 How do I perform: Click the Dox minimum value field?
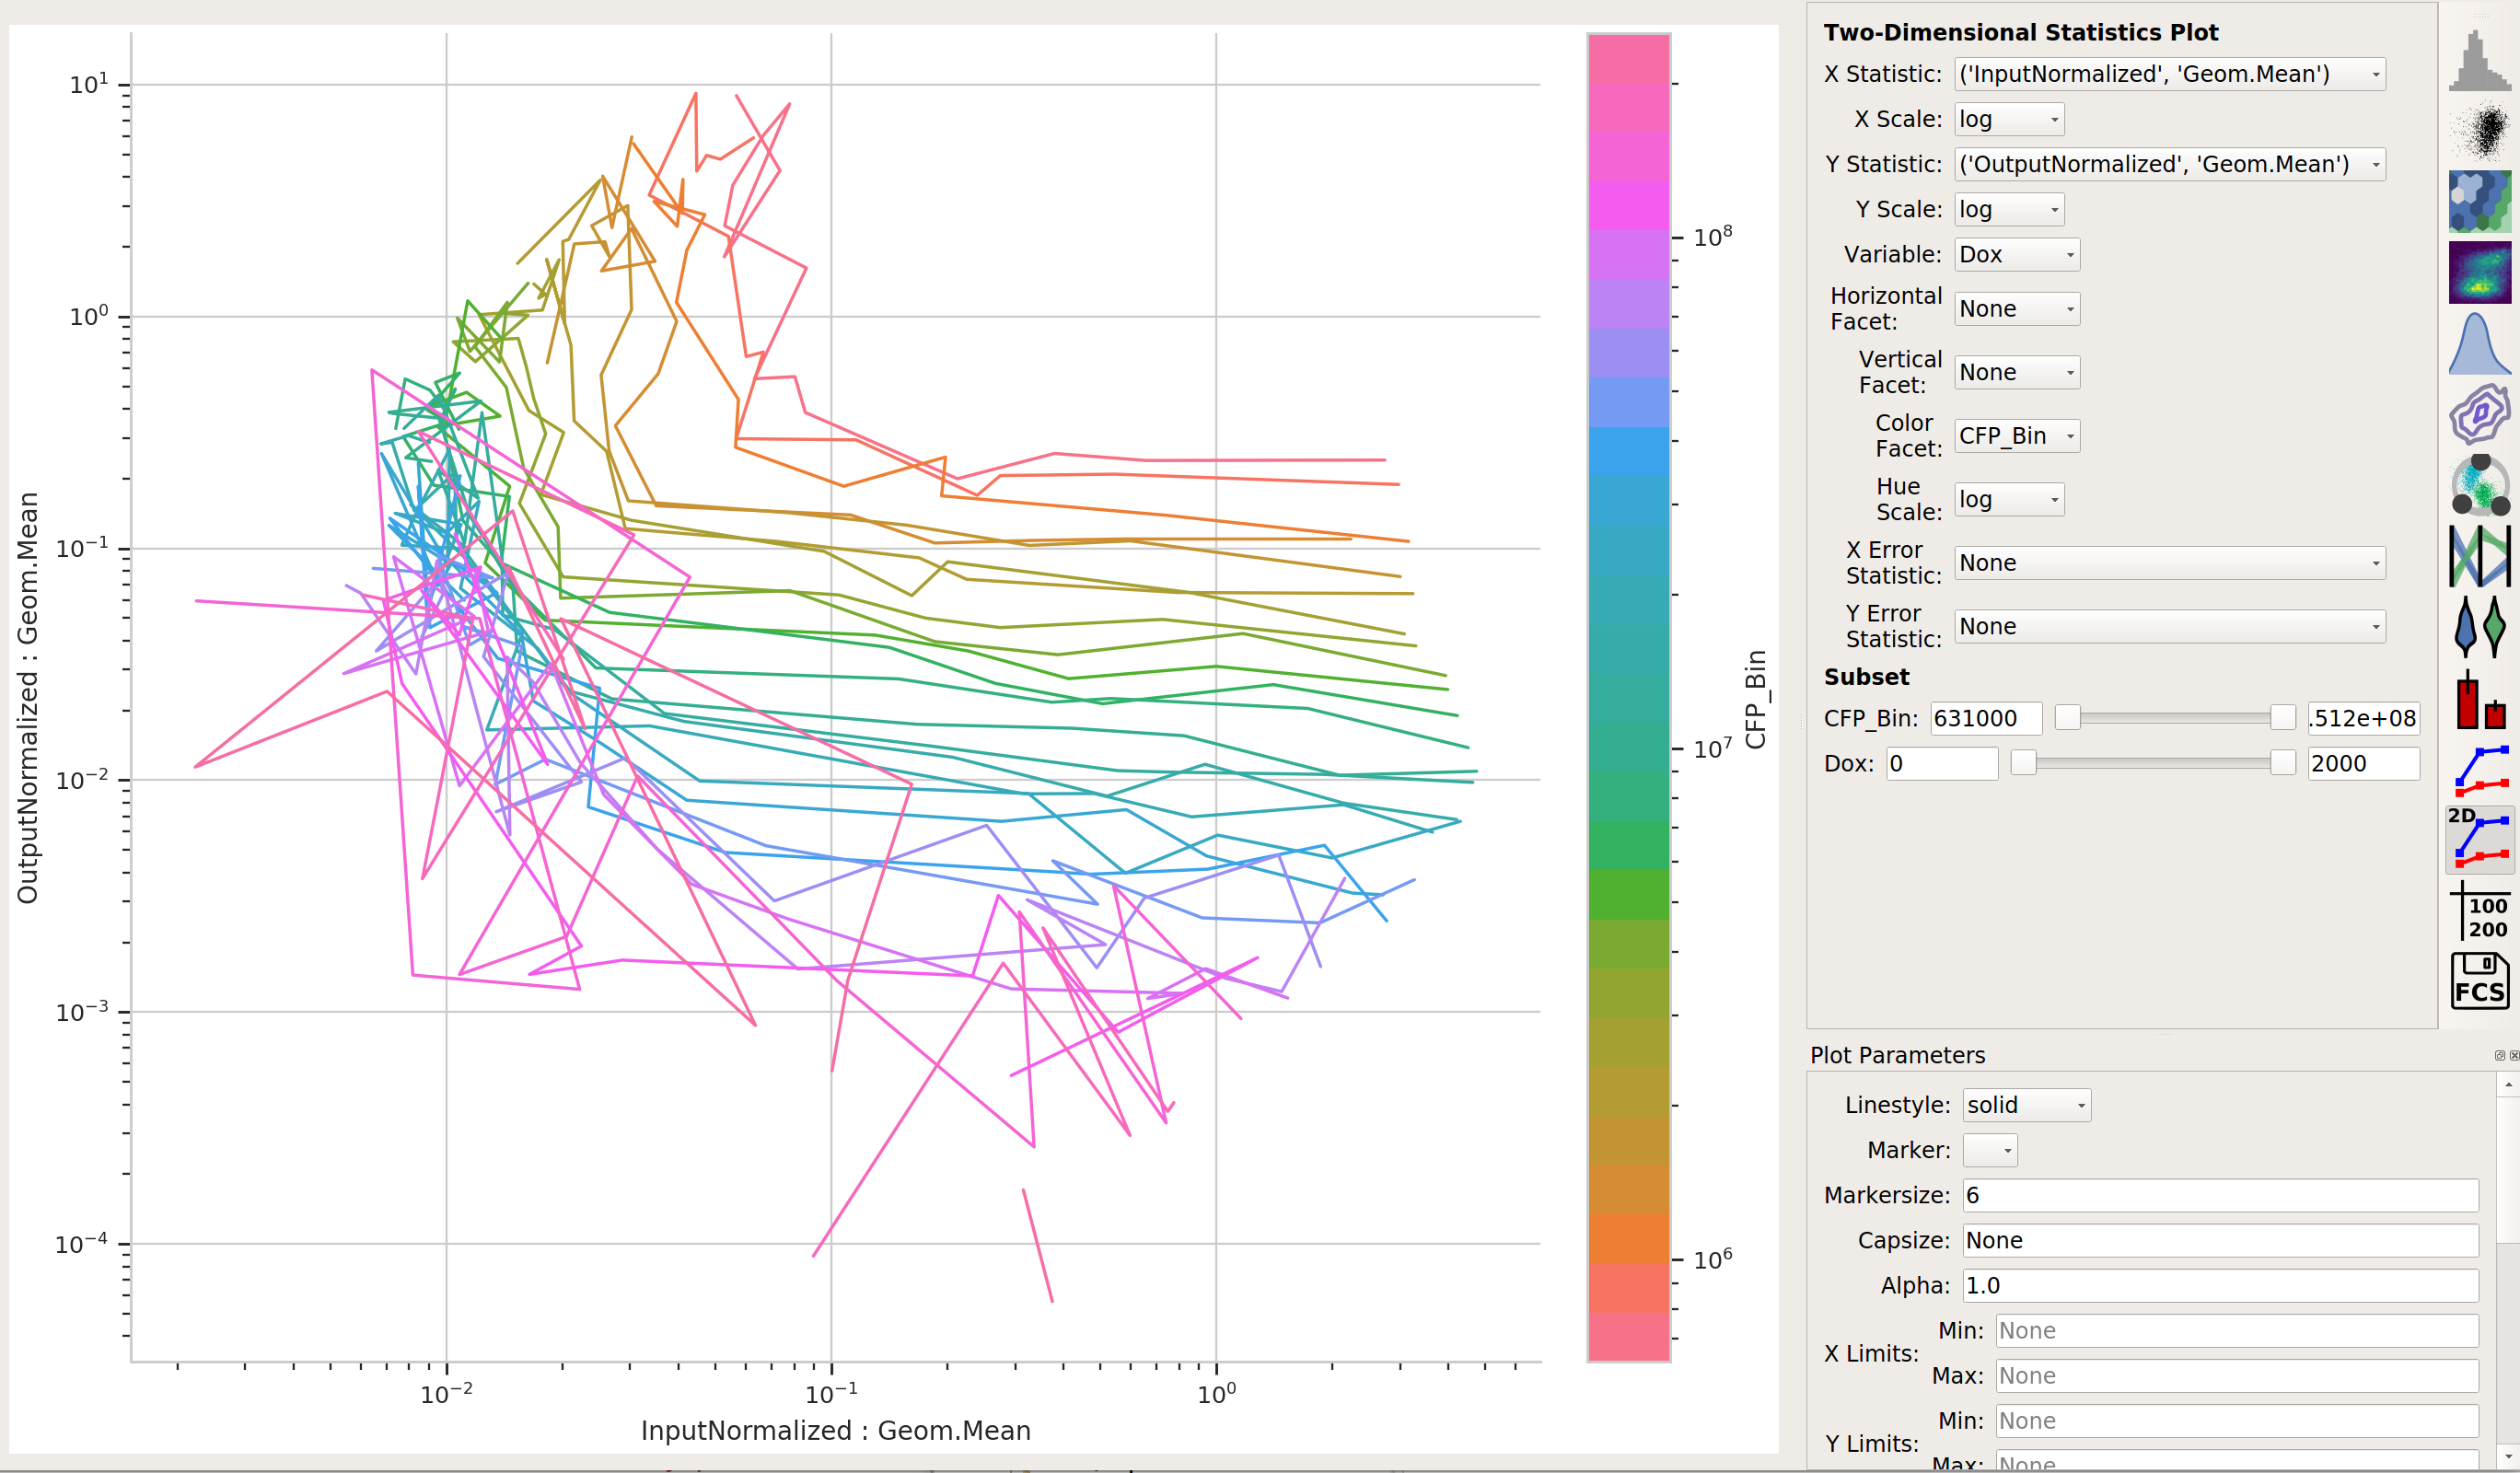(x=1941, y=763)
